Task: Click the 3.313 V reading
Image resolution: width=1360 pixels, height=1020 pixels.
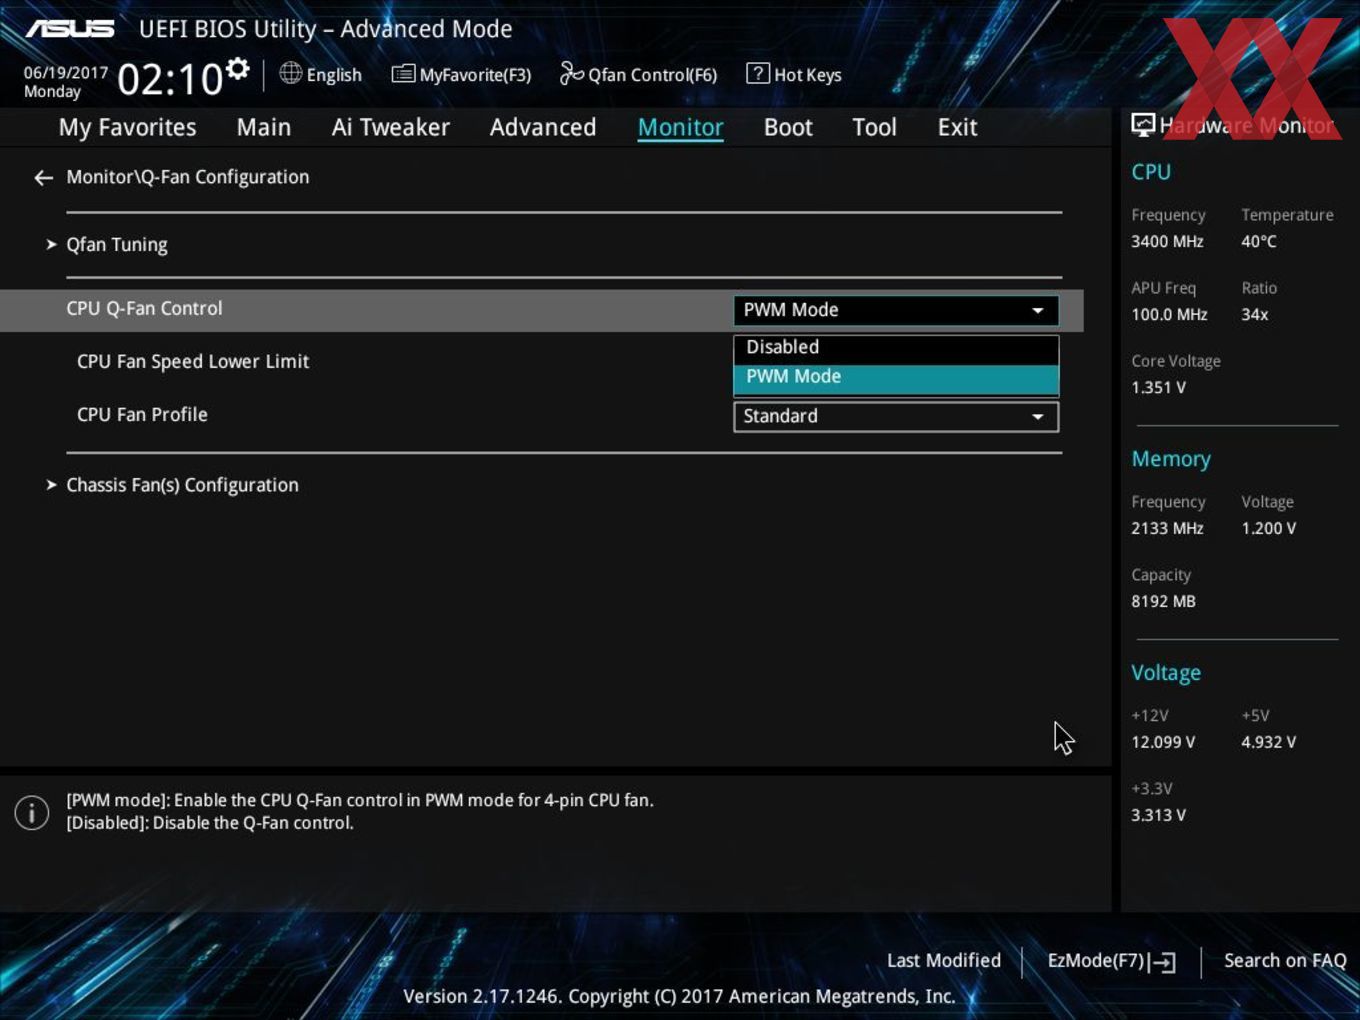Action: pos(1158,816)
